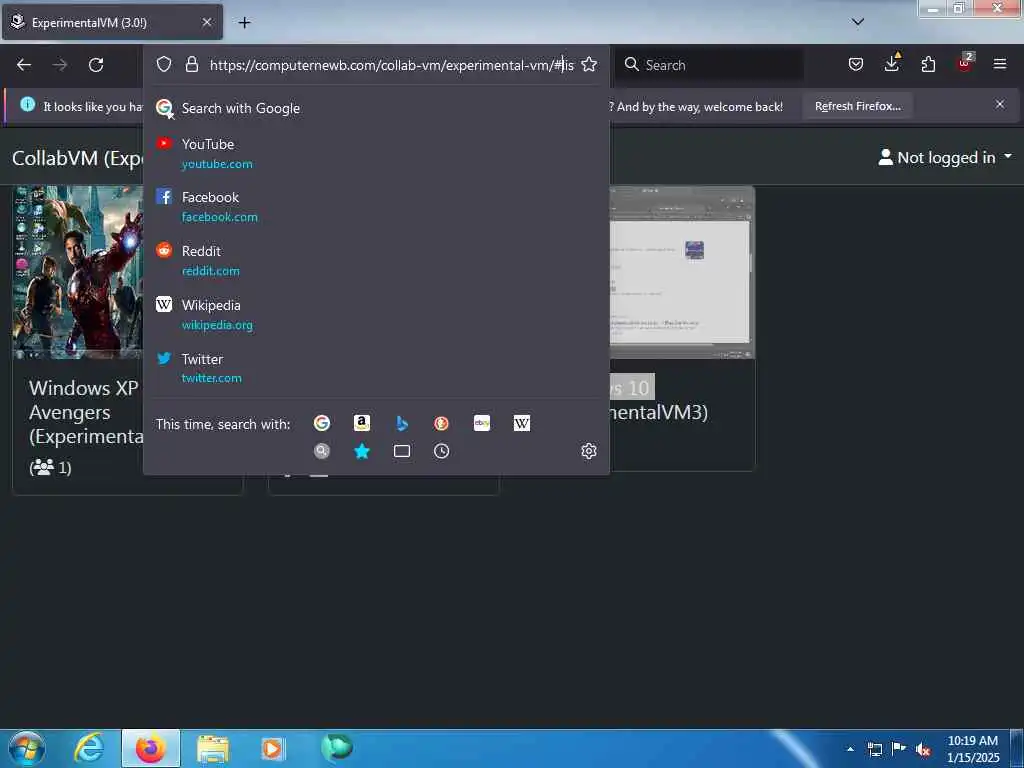Open the taskbar clock showing 10:19 AM

point(972,748)
